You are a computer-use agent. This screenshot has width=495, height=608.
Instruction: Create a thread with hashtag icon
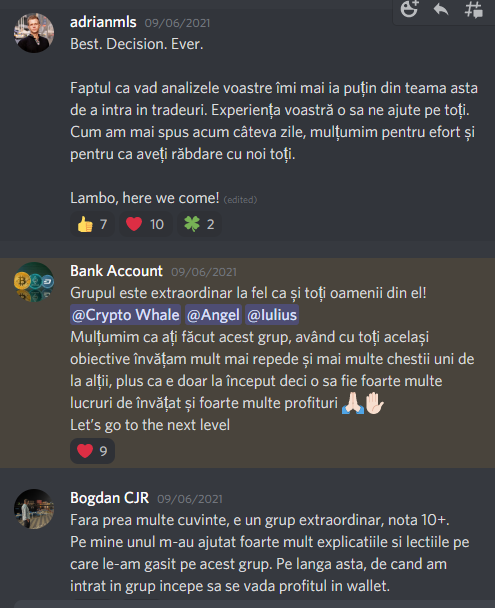(x=474, y=9)
